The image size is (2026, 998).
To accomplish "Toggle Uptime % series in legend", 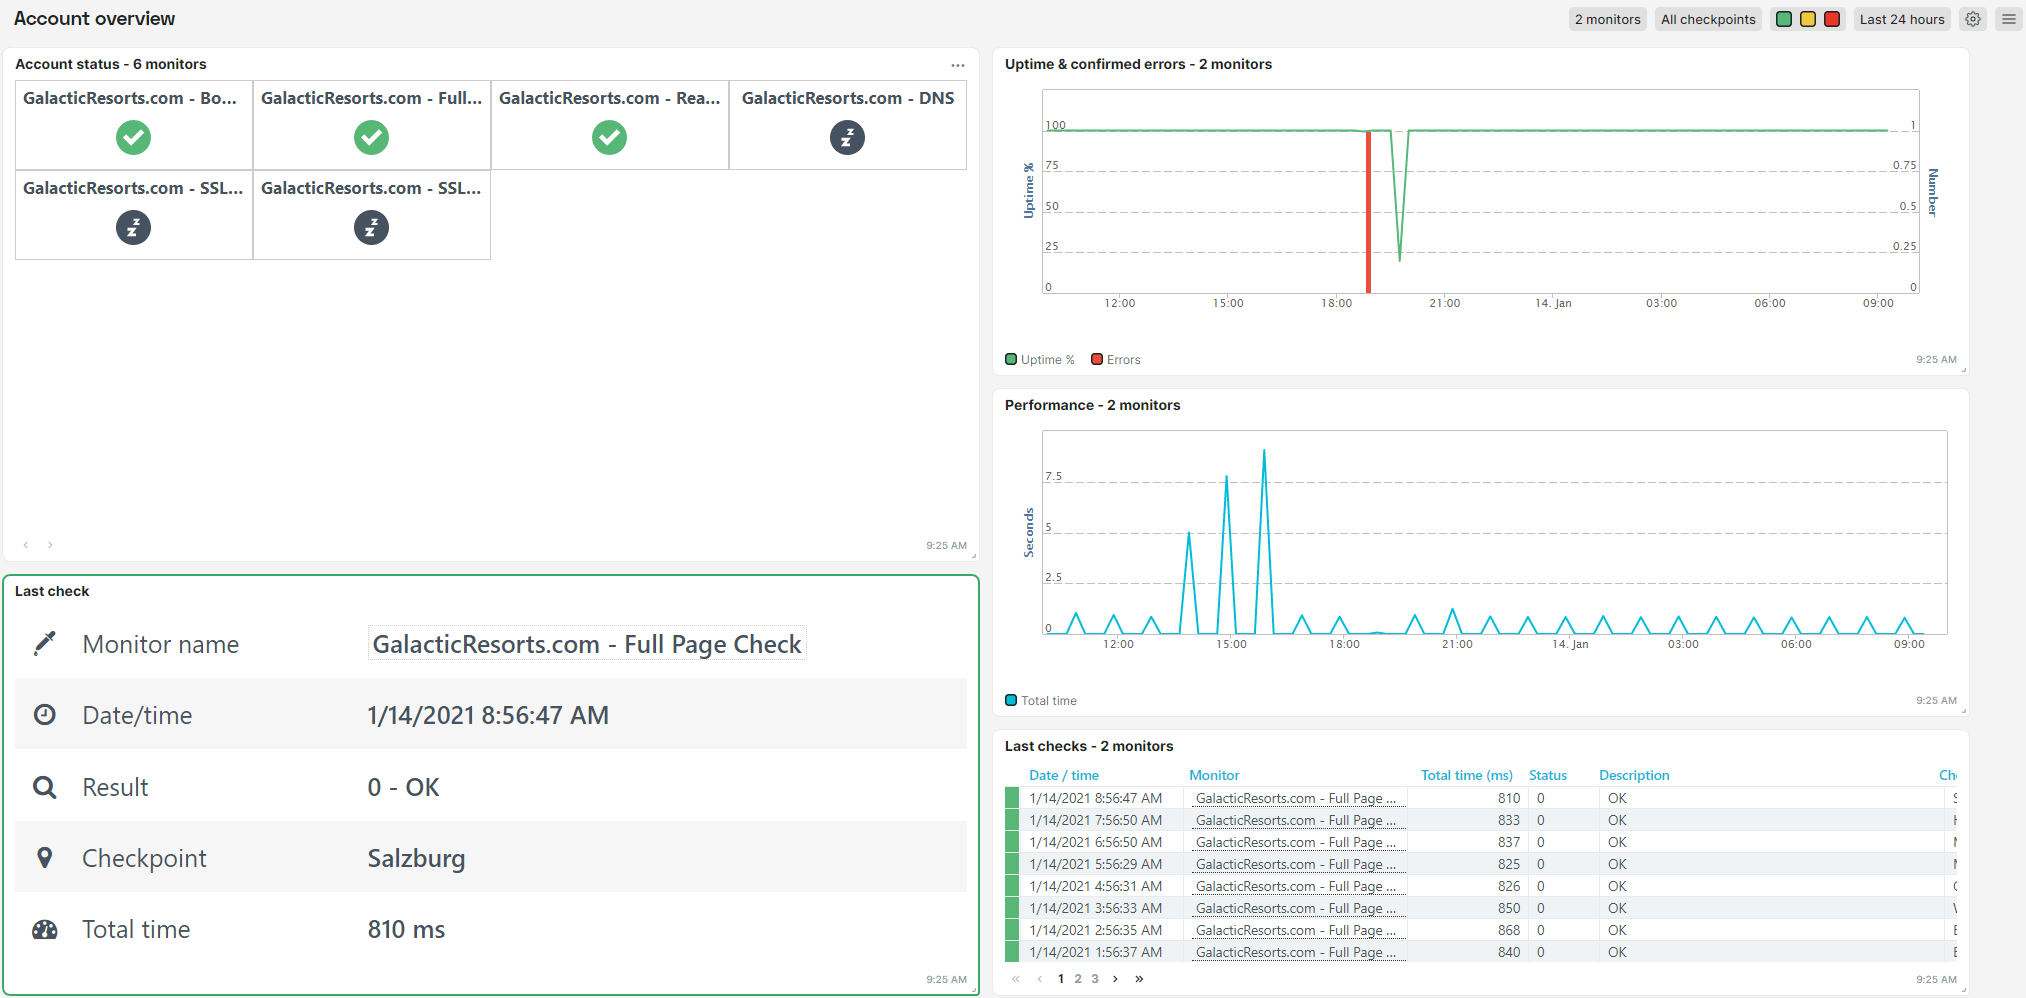I will (x=1040, y=359).
